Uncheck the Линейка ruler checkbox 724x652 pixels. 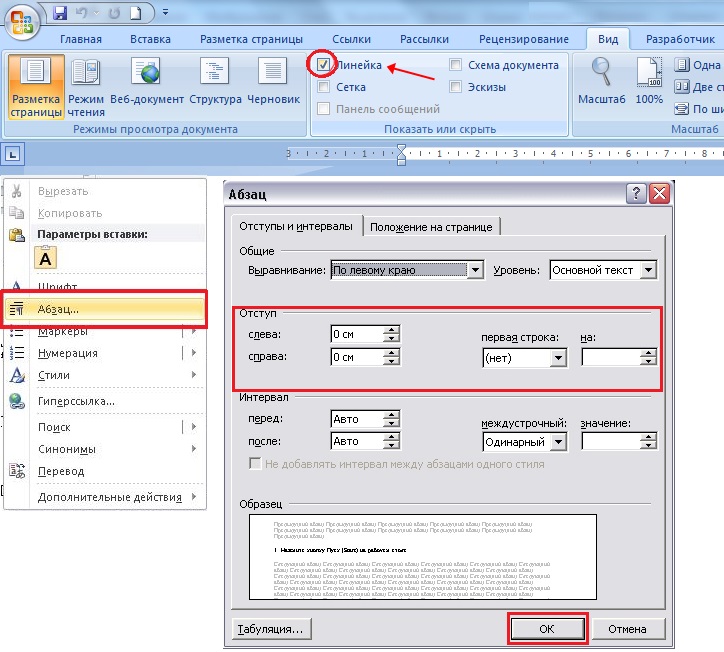pyautogui.click(x=324, y=65)
